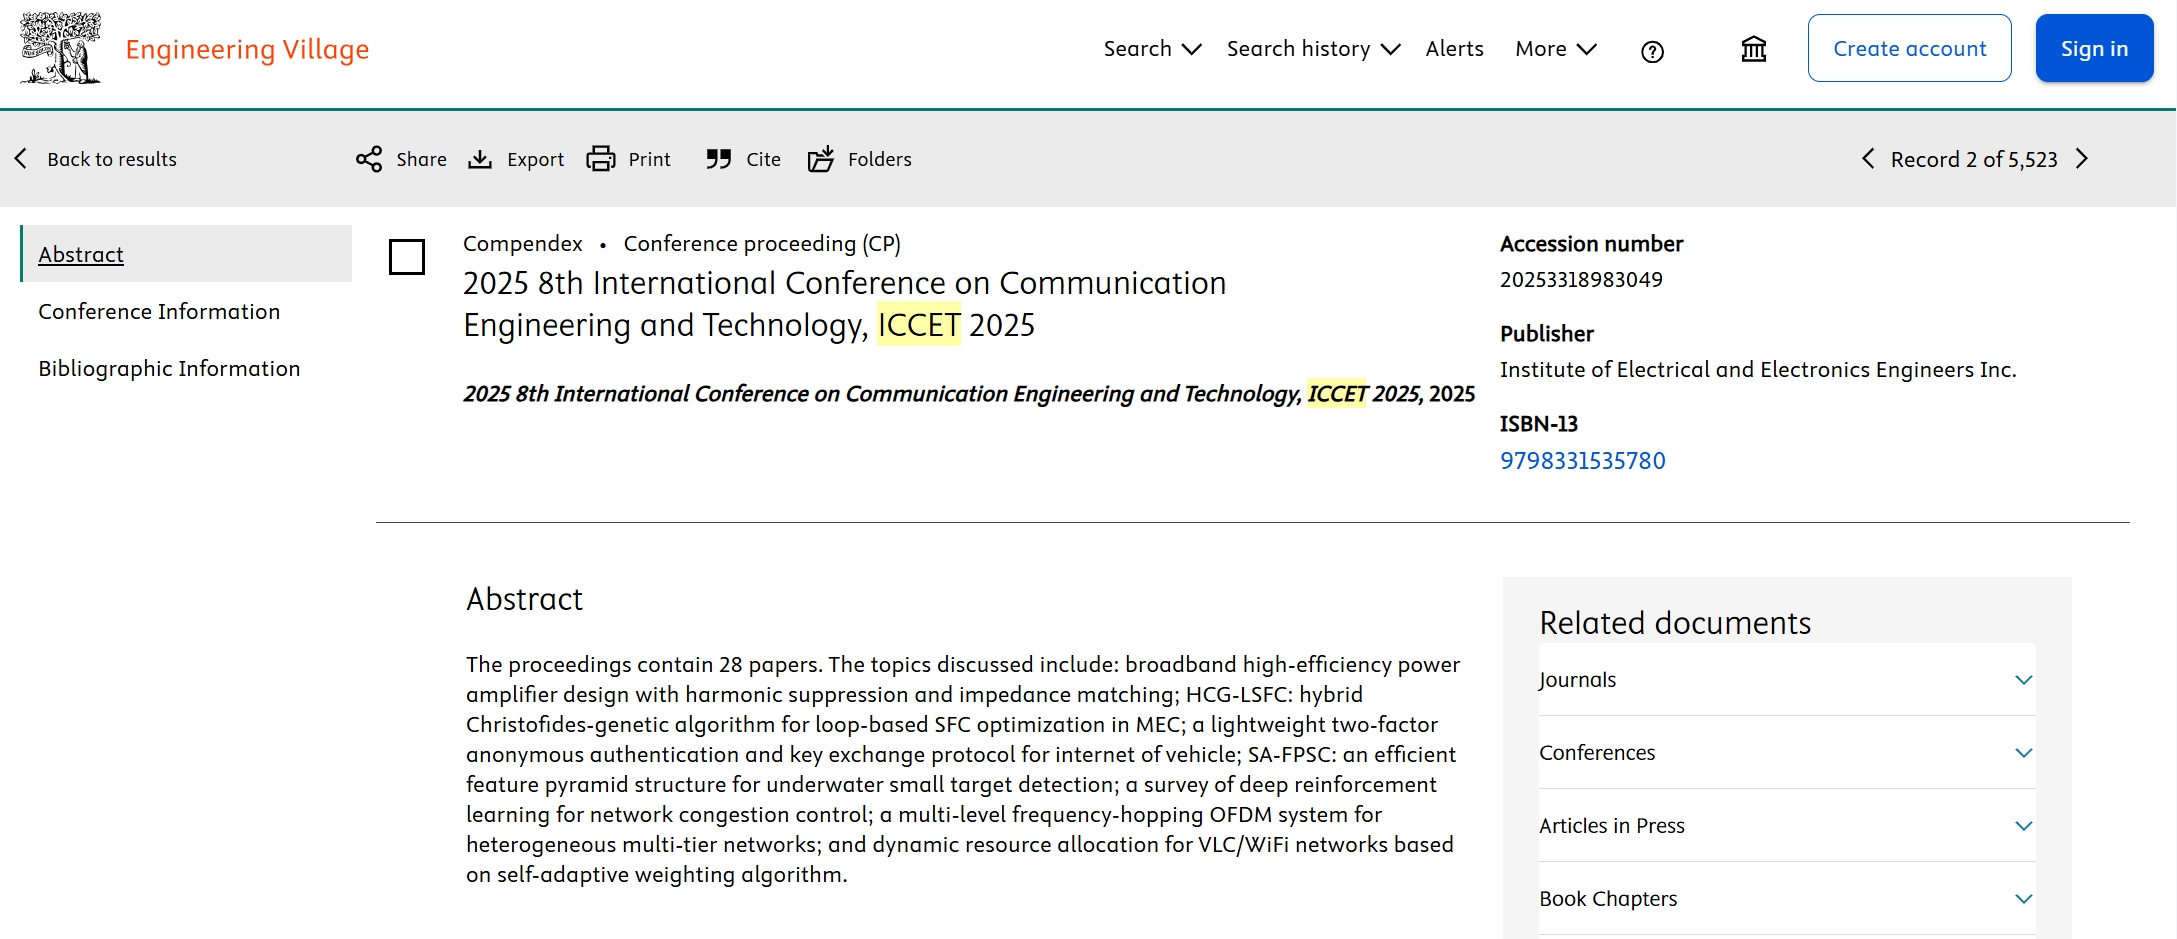Select the record checkbox beside title
The image size is (2177, 939).
[406, 257]
